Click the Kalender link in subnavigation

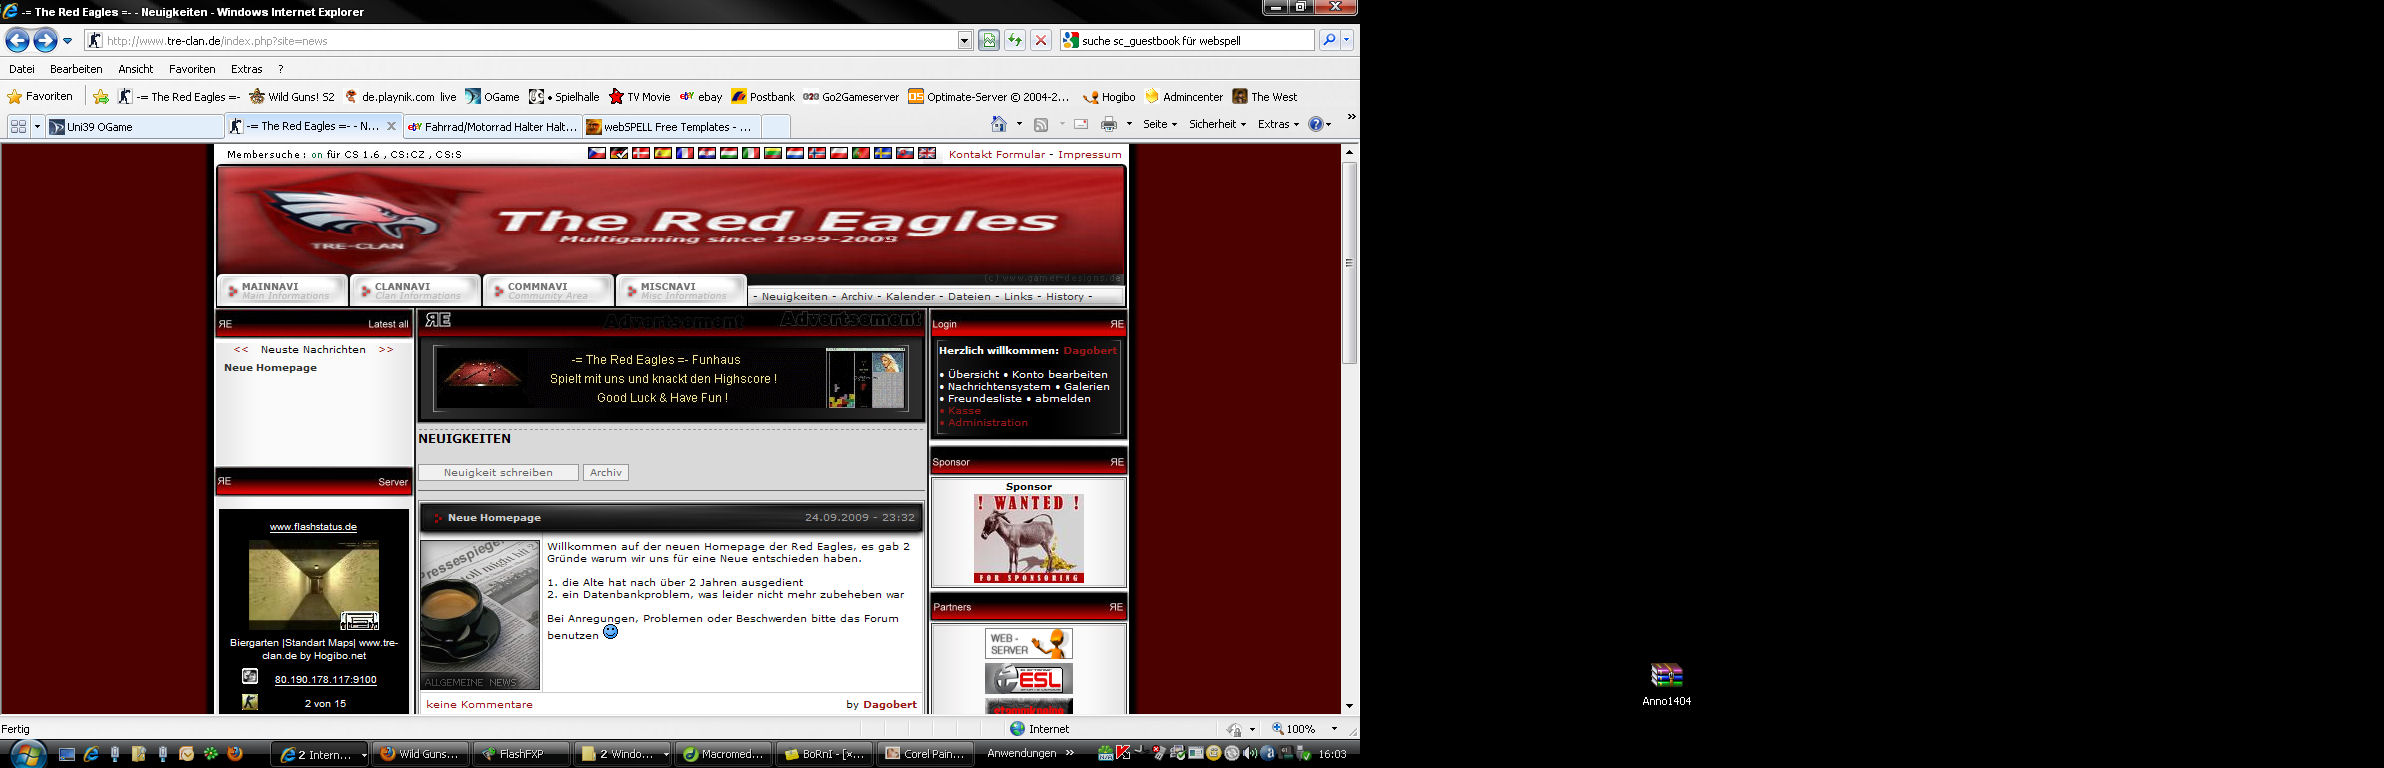click(910, 296)
